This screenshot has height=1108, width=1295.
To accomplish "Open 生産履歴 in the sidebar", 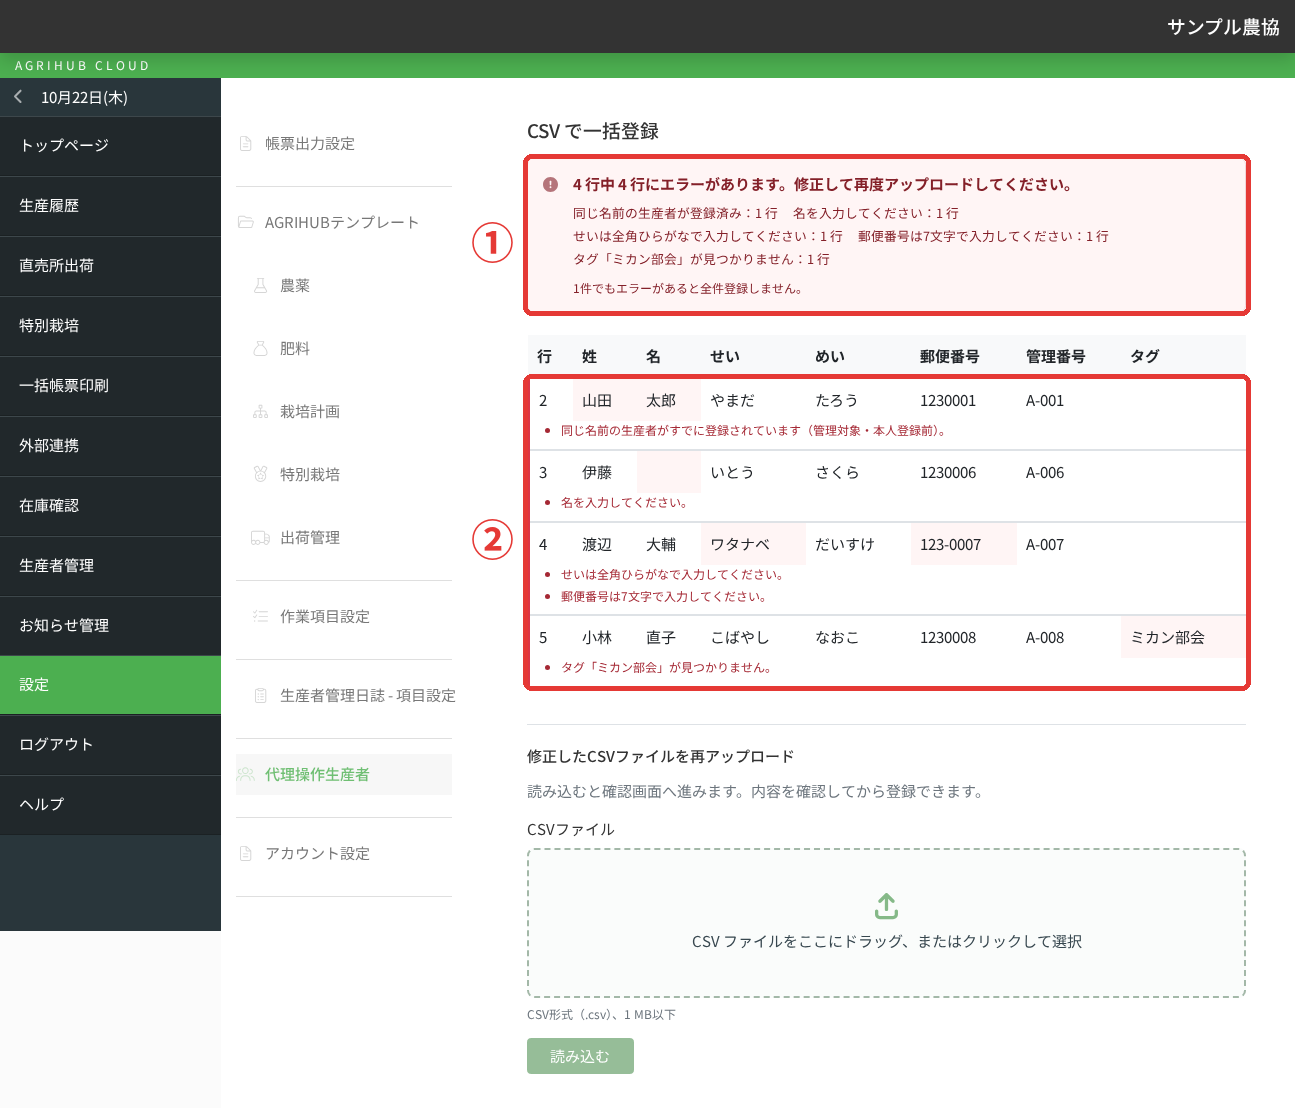I will click(110, 206).
